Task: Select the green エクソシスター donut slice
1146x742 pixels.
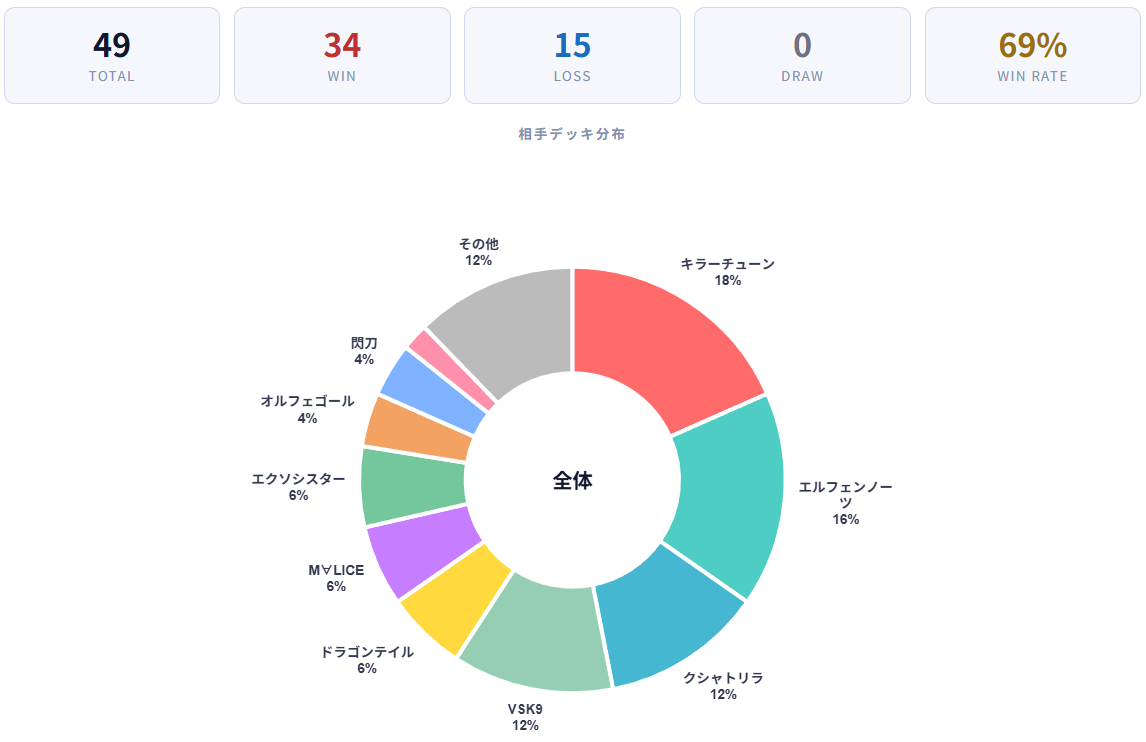Action: pyautogui.click(x=413, y=486)
